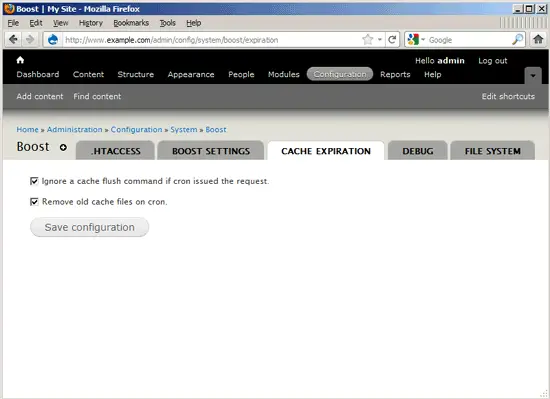Toggle Ignore cache flush from cron checkbox

point(34,181)
